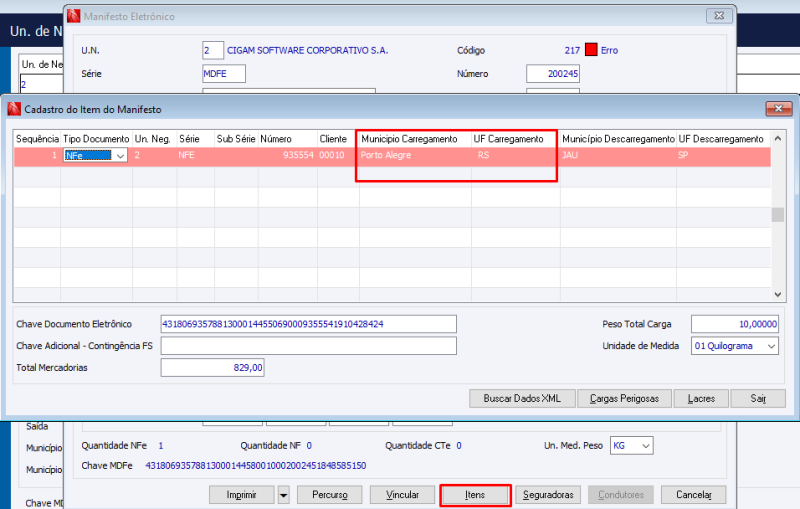Click the Manifesto Eletrônico title bar icon
This screenshot has width=800, height=509.
click(x=74, y=16)
